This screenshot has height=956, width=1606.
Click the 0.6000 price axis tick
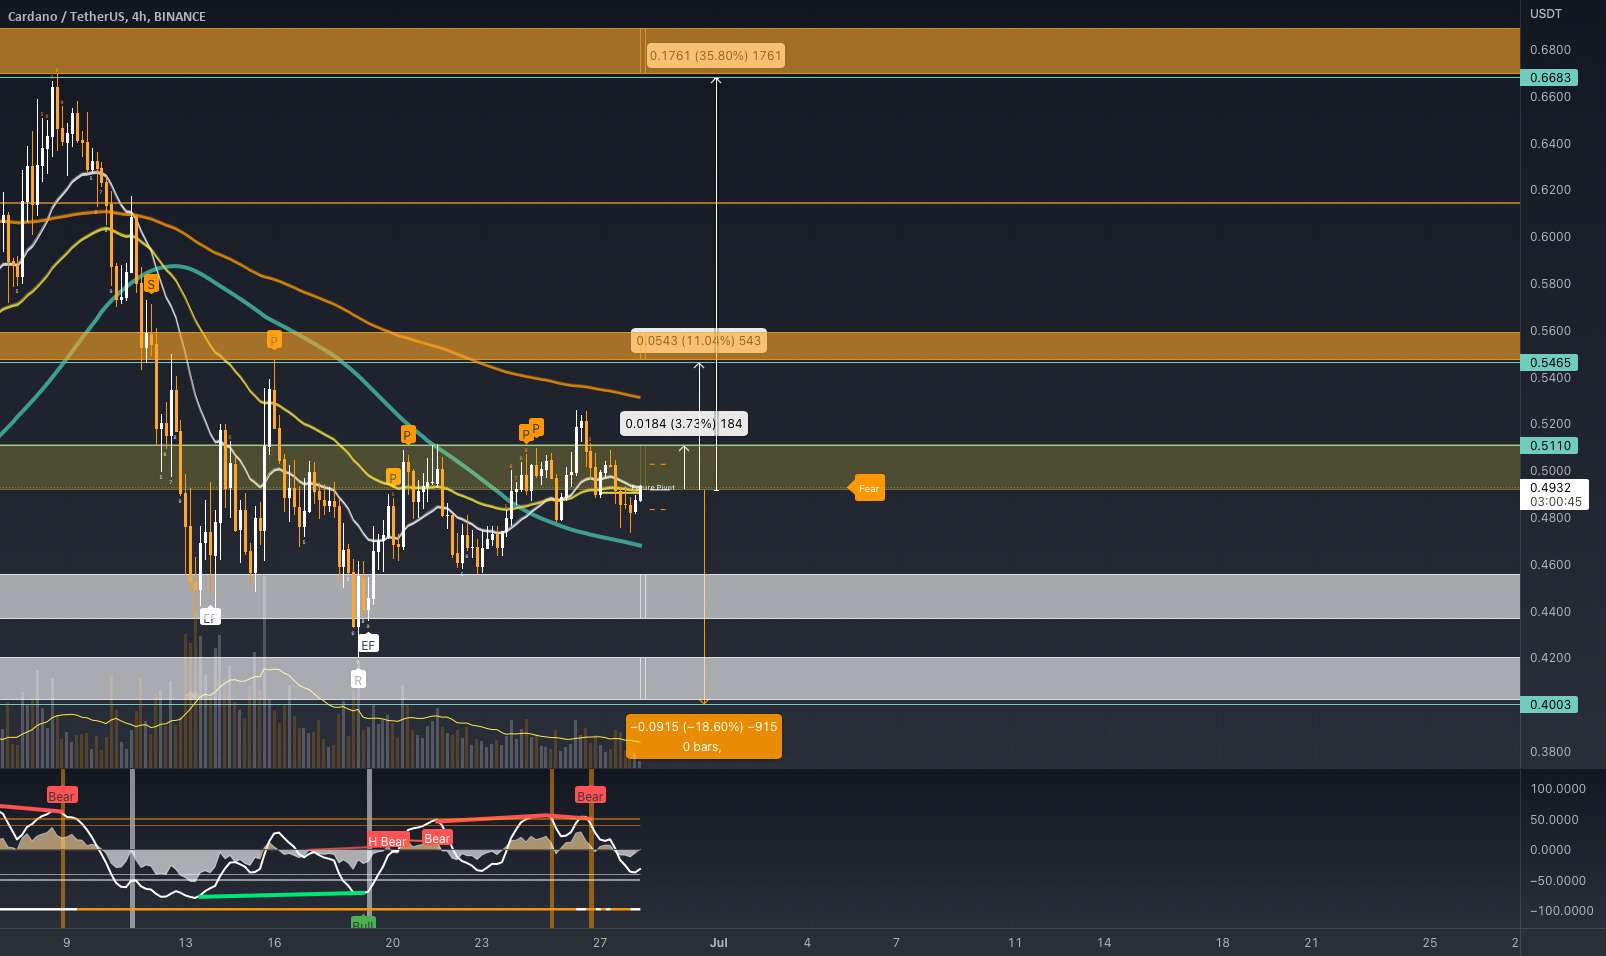pos(1550,237)
